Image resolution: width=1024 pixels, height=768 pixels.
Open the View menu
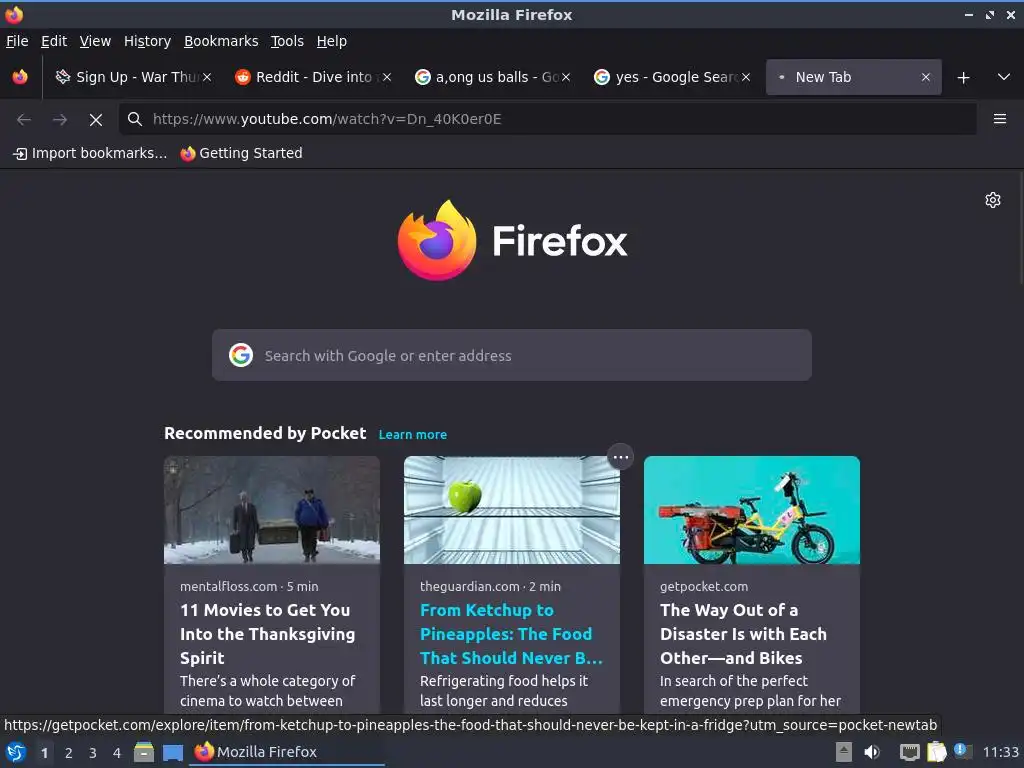point(95,41)
